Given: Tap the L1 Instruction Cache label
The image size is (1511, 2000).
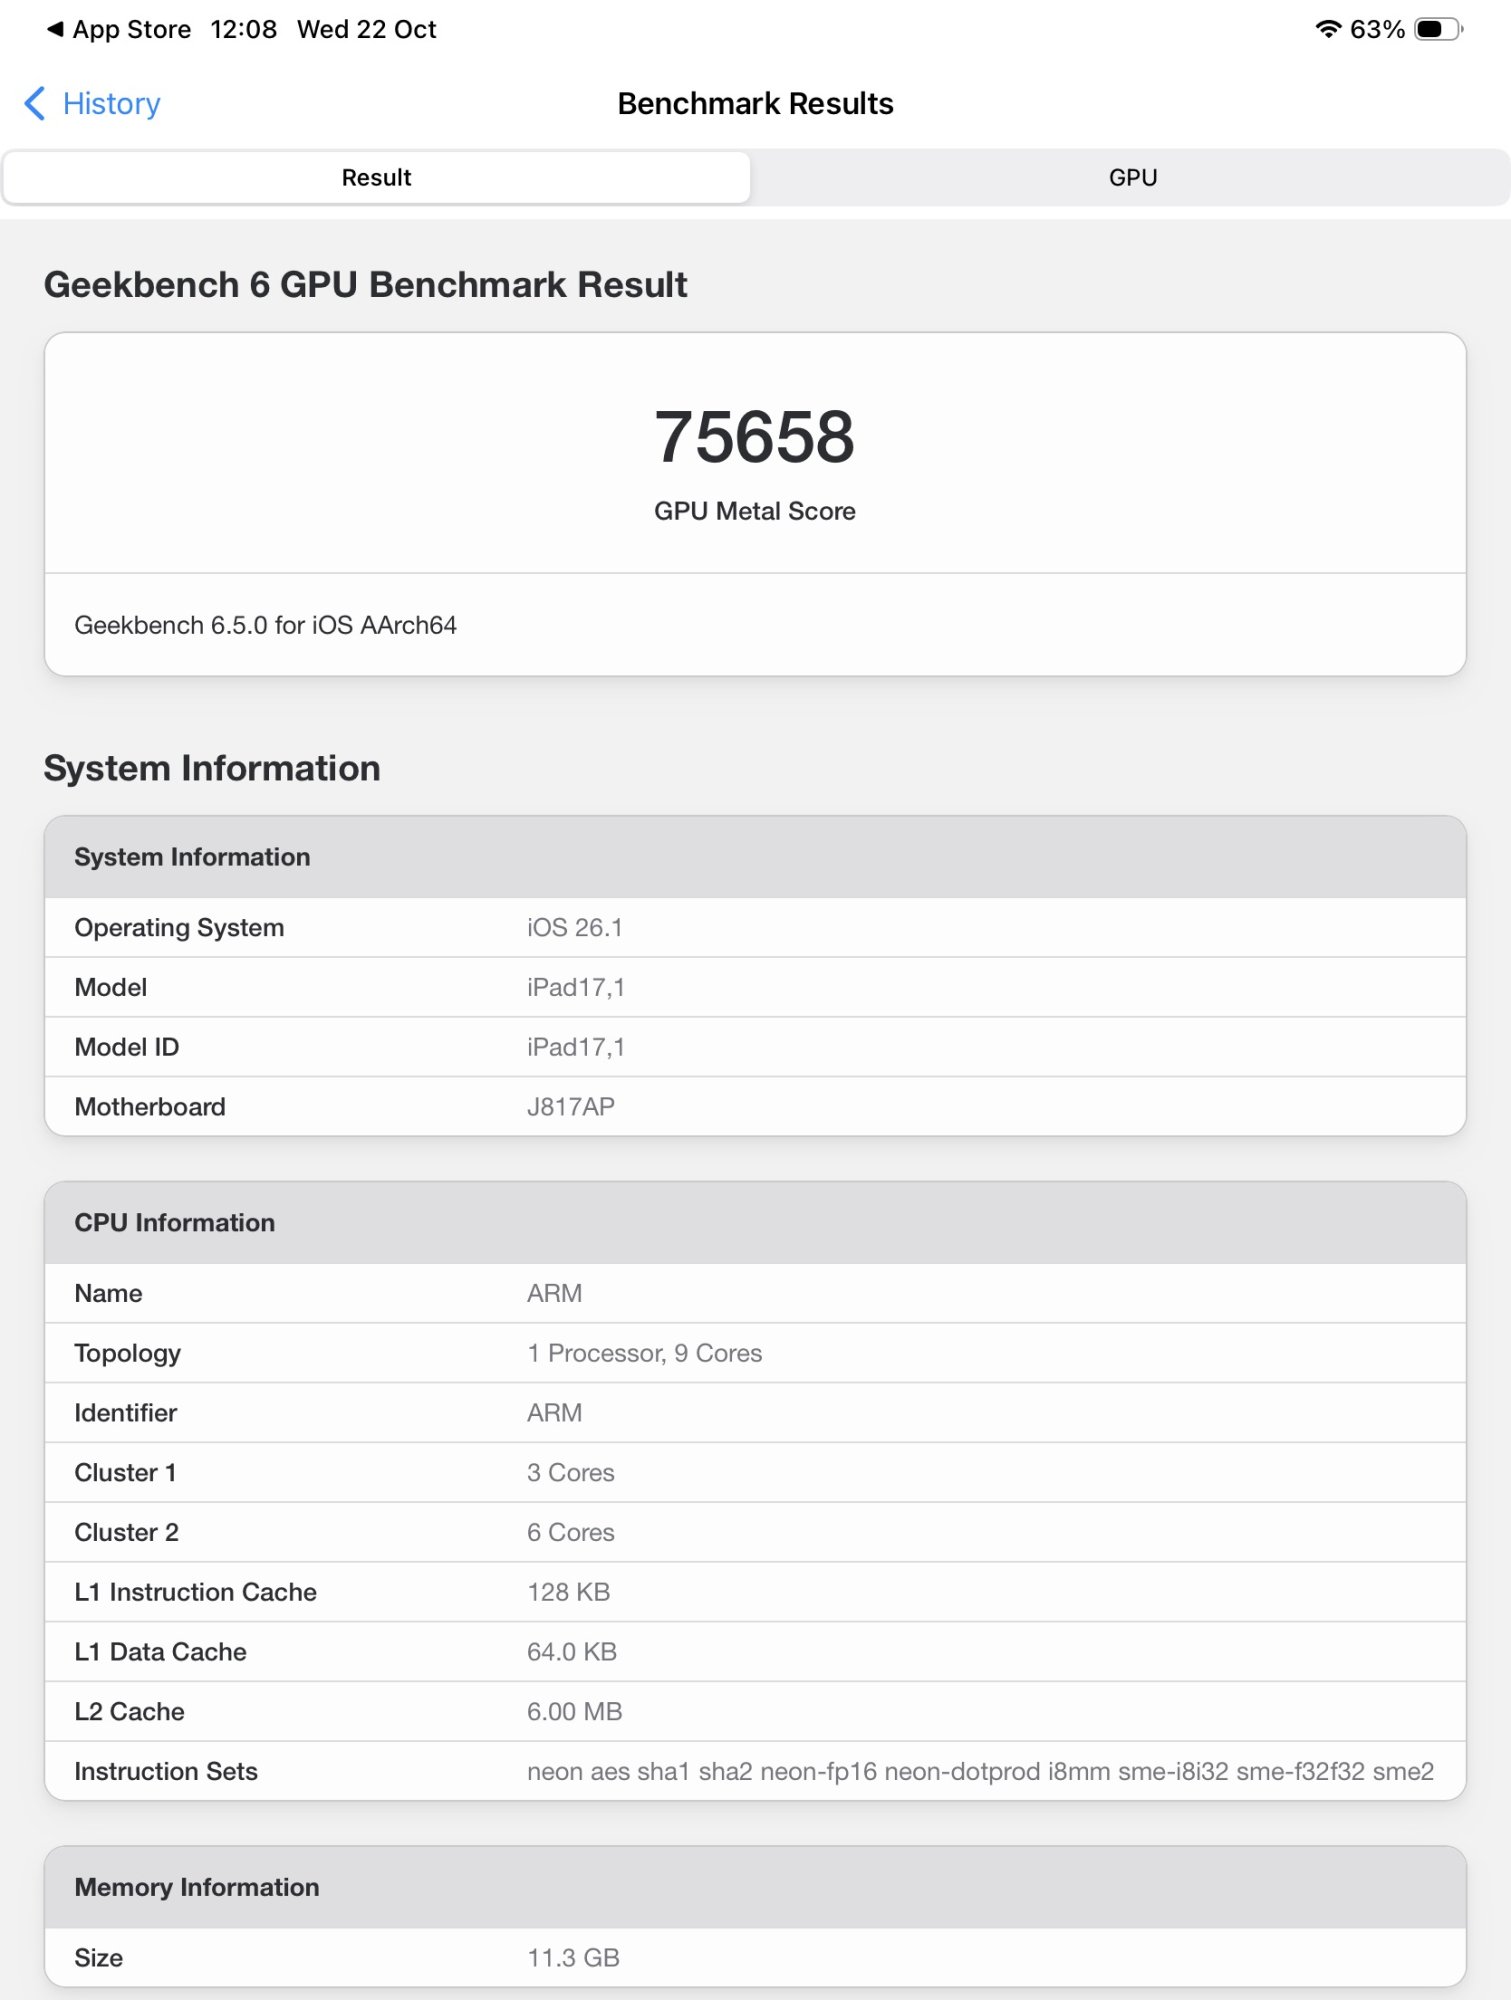Looking at the screenshot, I should 195,1592.
